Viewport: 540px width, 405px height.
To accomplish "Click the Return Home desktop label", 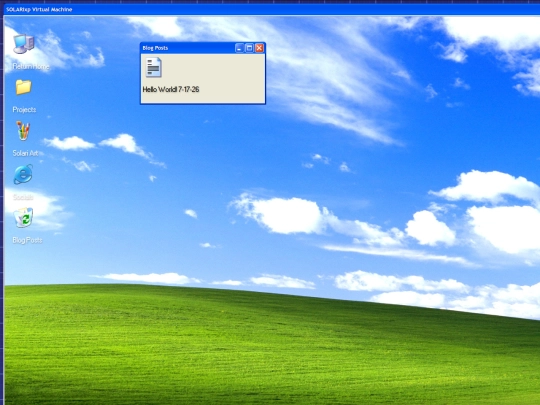I will click(31, 66).
